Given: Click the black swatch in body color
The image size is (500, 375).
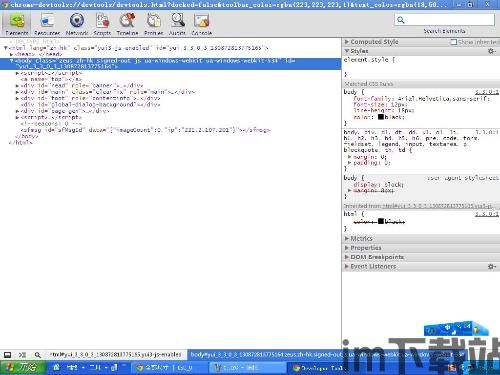Looking at the screenshot, I should tap(381, 117).
